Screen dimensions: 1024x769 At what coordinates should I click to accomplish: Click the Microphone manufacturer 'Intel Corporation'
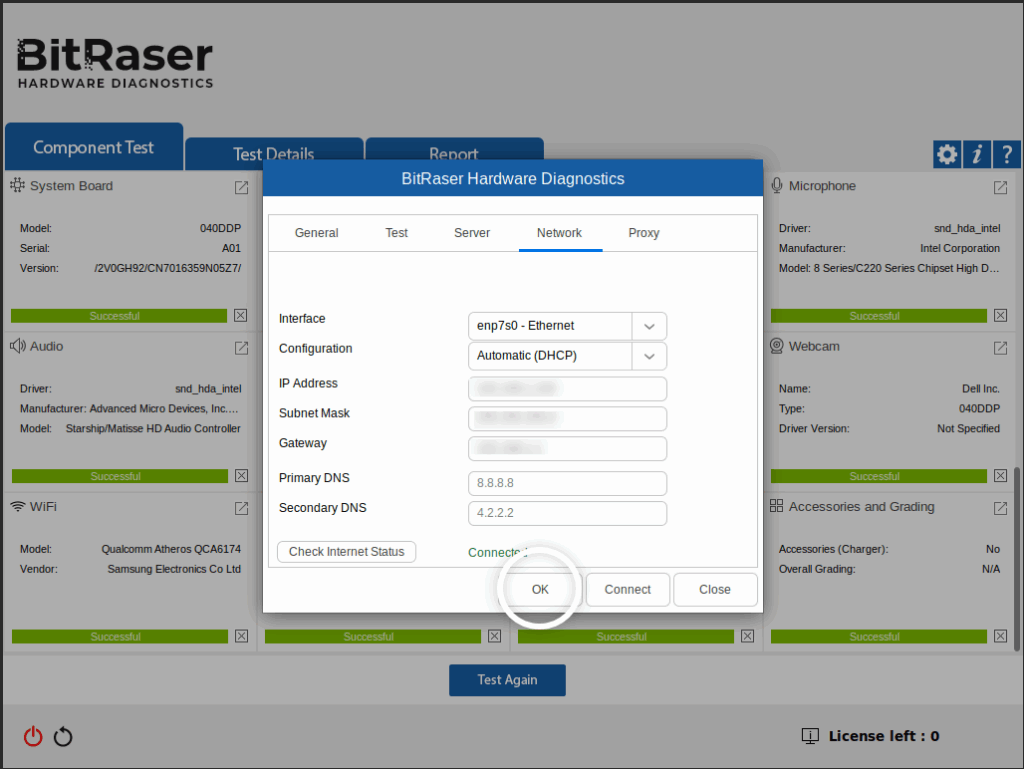point(960,248)
